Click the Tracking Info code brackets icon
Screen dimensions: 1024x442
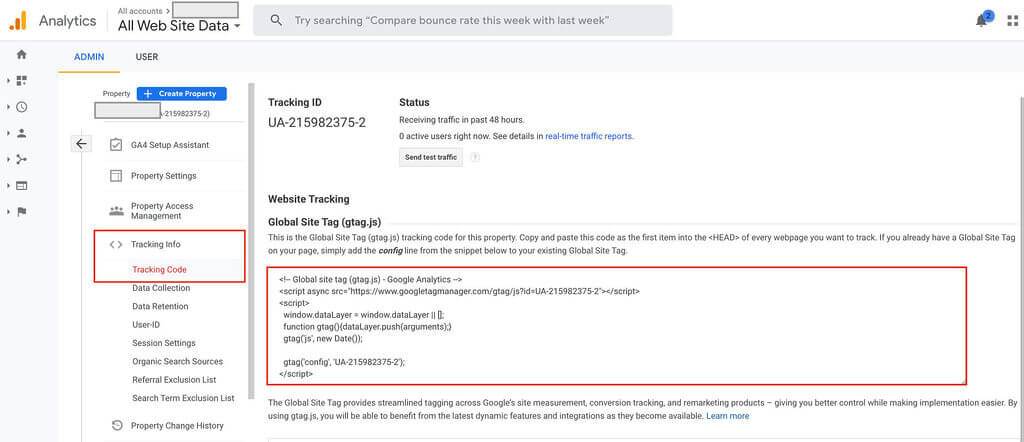116,245
